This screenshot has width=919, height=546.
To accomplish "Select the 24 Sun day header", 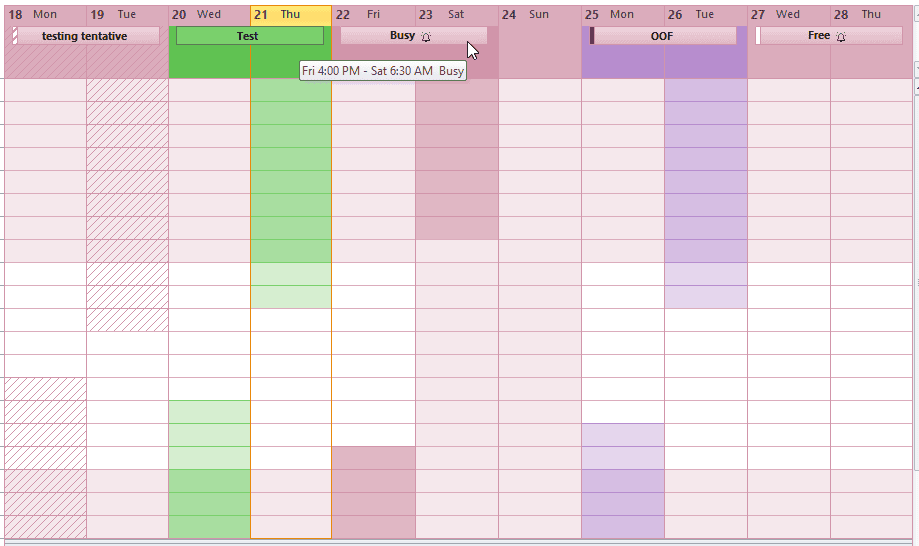I will click(x=540, y=15).
